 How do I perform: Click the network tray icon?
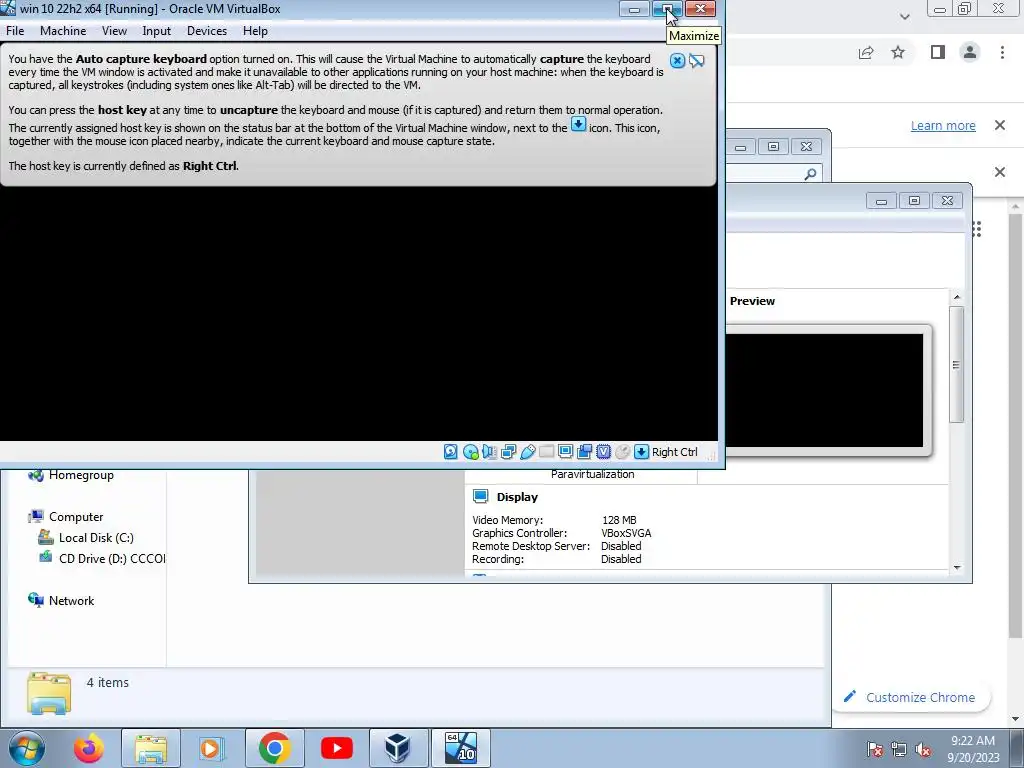pyautogui.click(x=899, y=749)
